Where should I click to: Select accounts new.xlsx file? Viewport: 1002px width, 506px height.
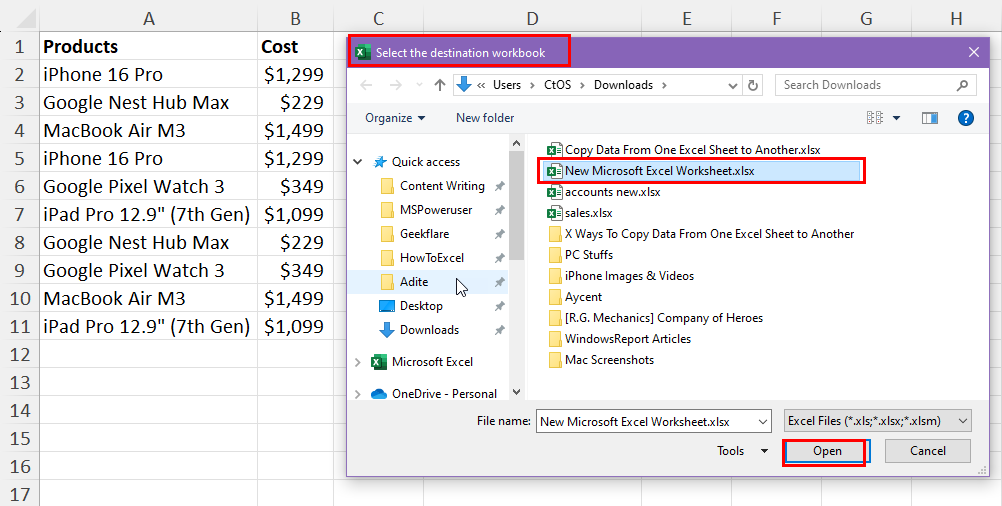604,192
